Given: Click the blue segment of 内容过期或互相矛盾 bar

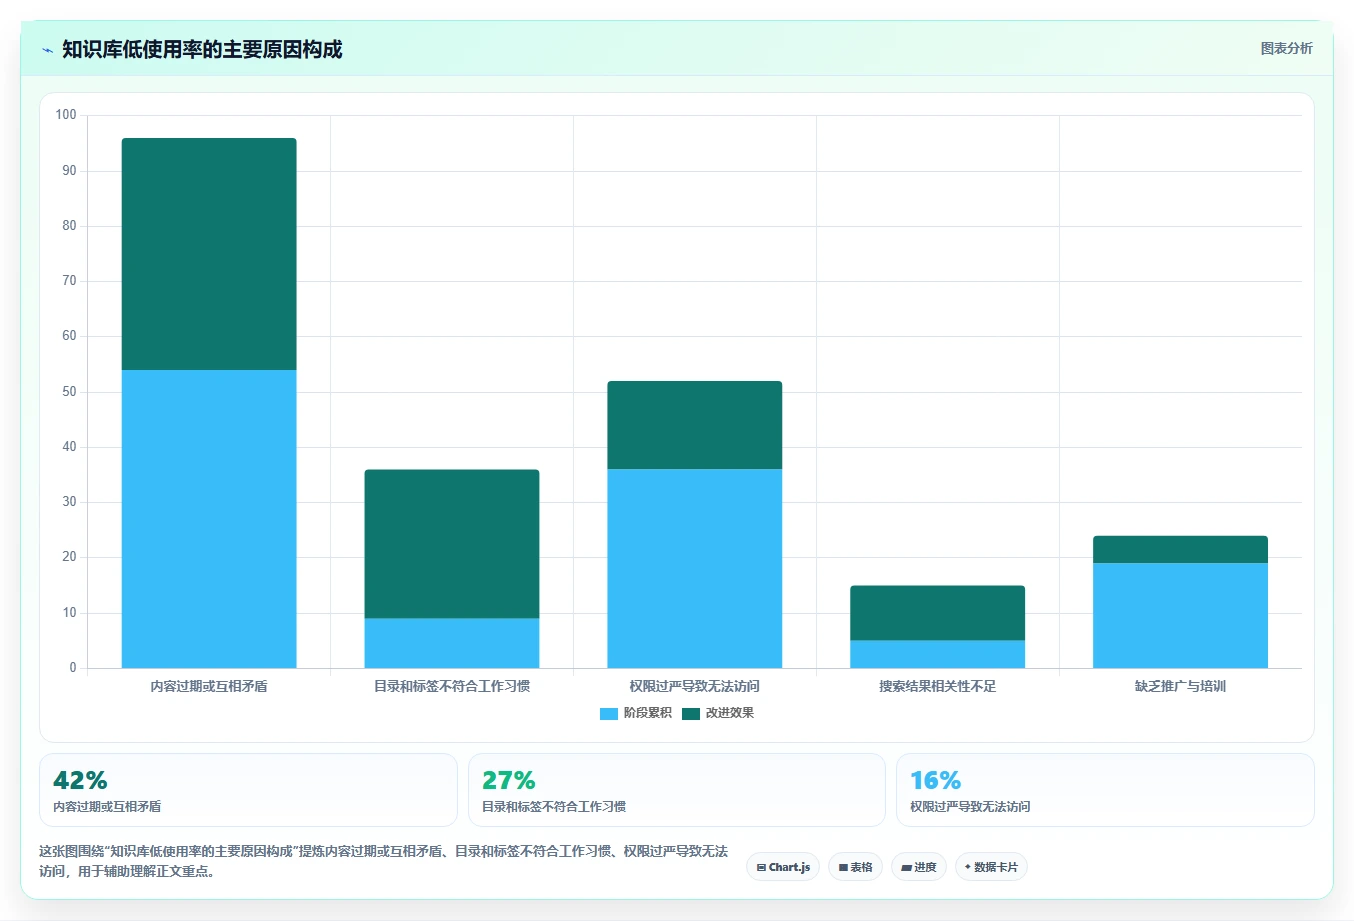Looking at the screenshot, I should 209,519.
